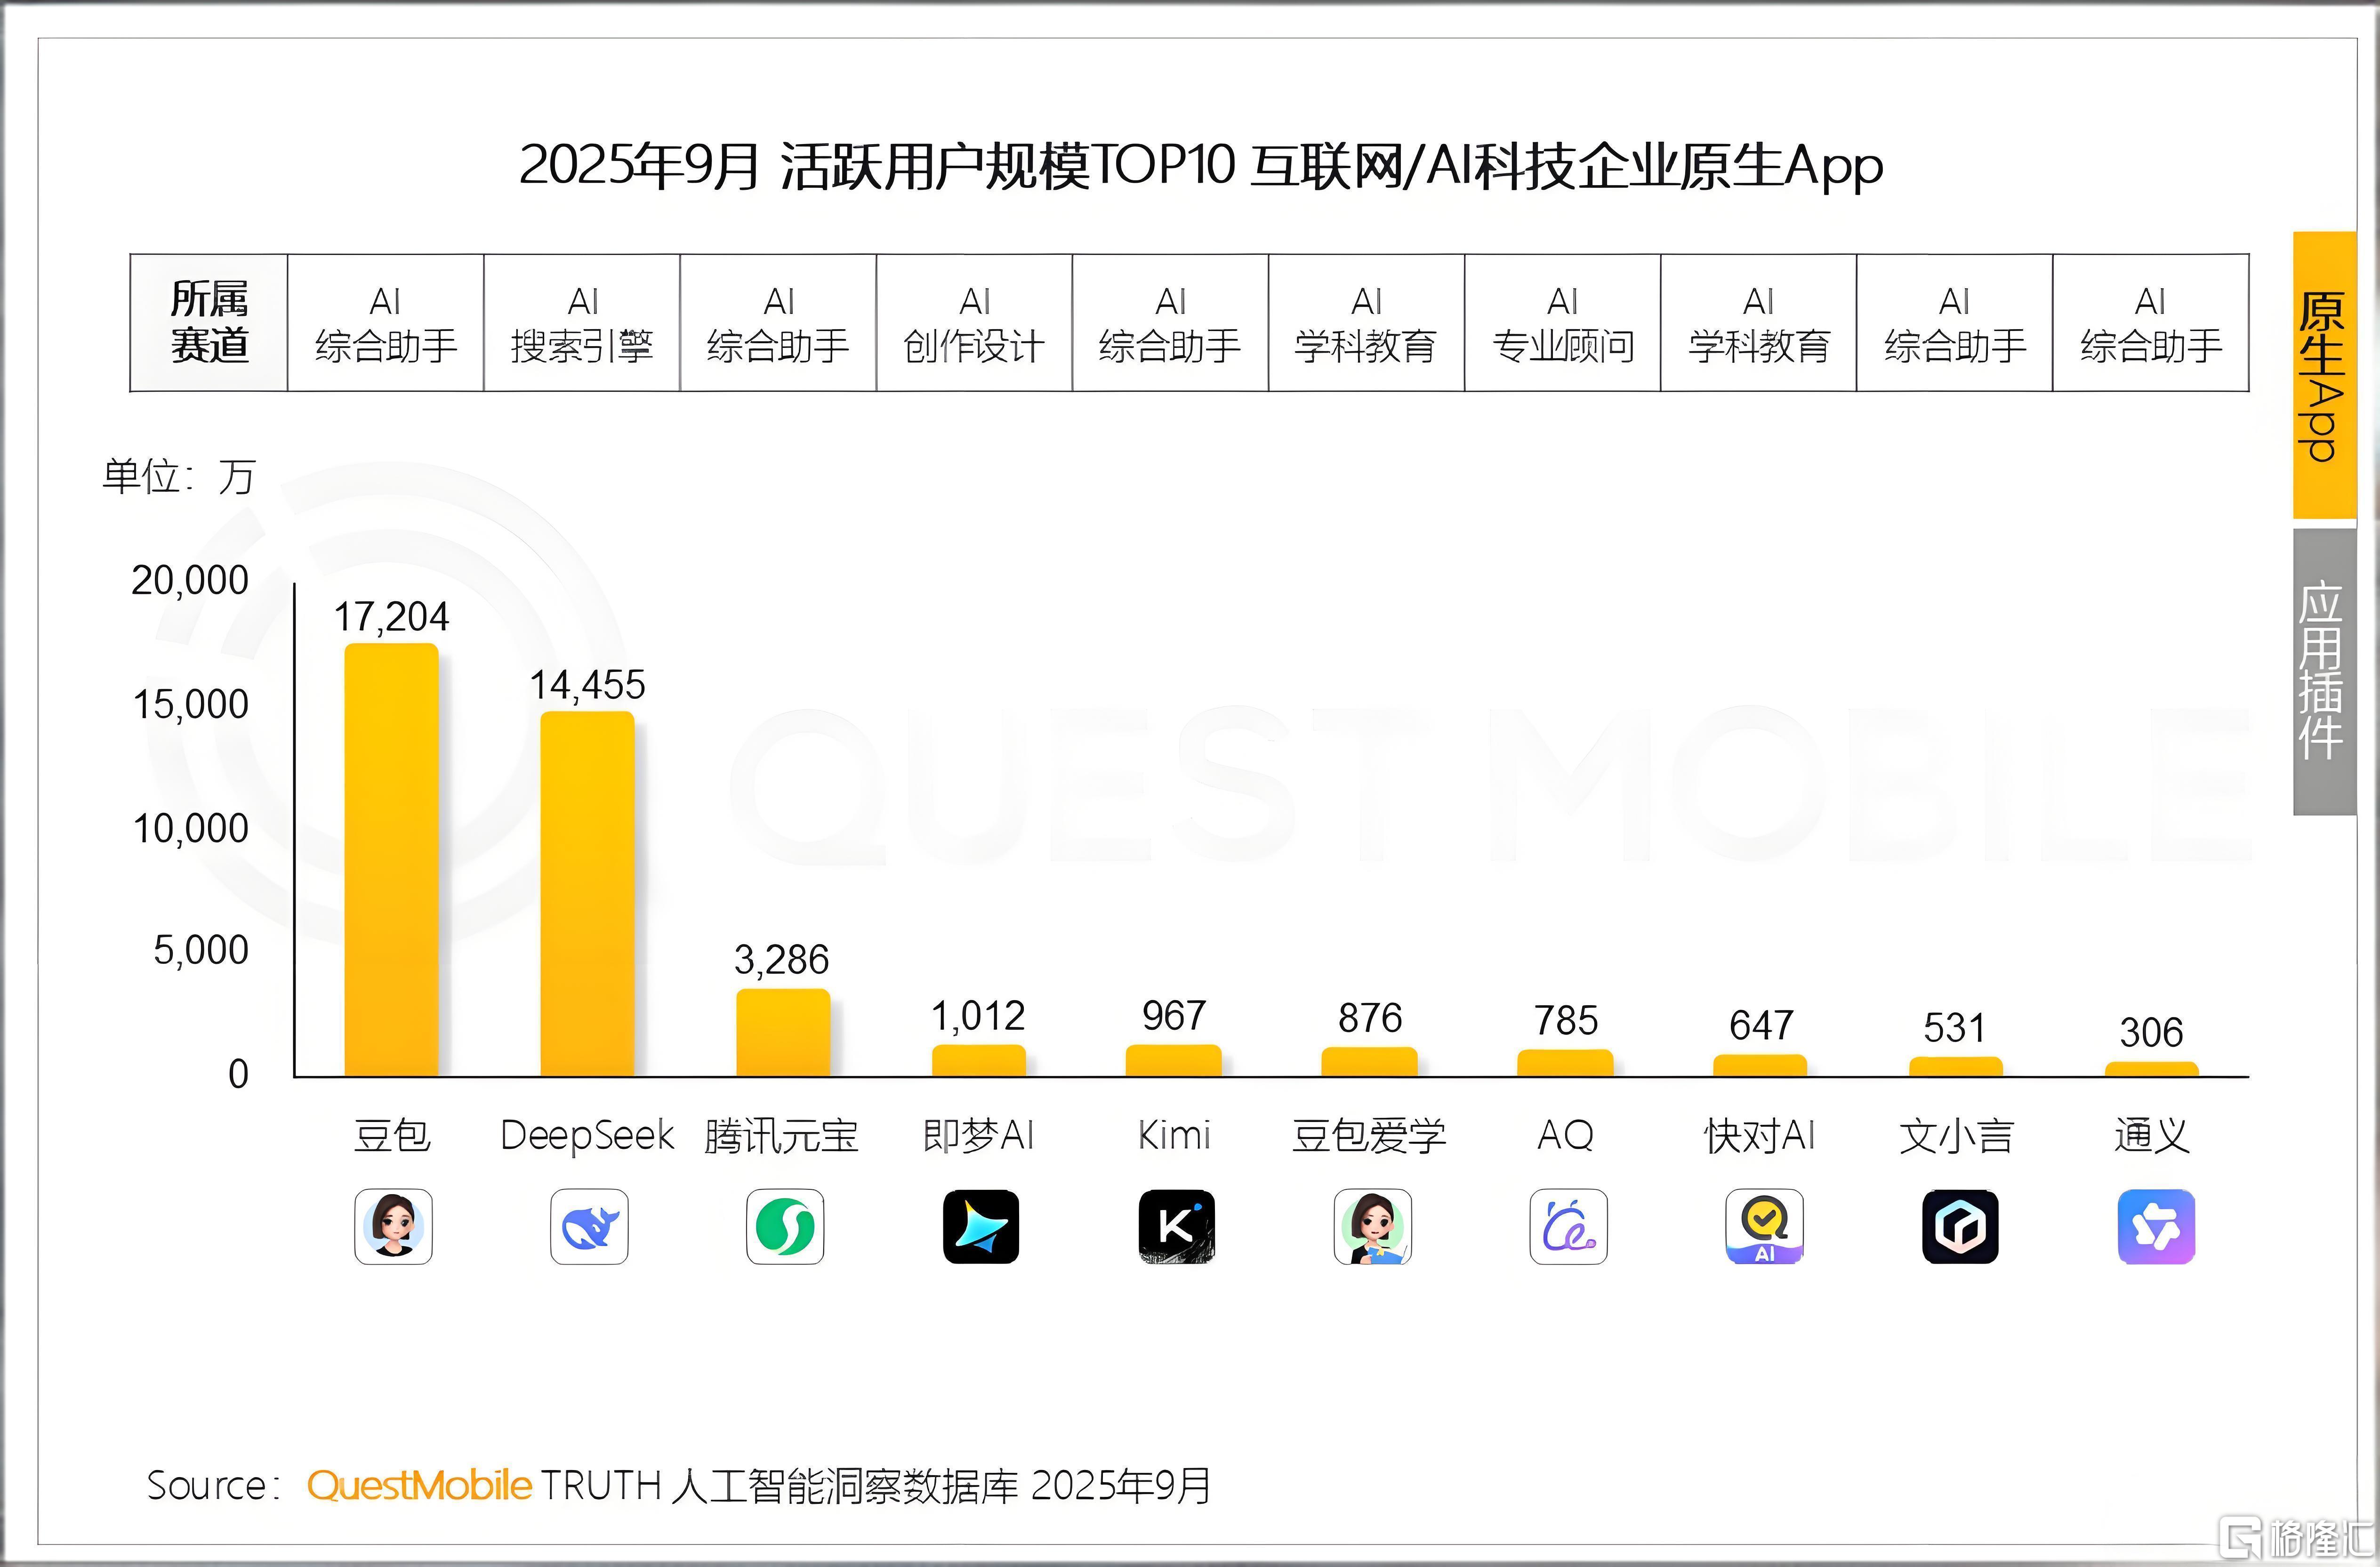Viewport: 2380px width, 1567px height.
Task: Click the 豆包爱学 app icon
Action: tap(1373, 1227)
